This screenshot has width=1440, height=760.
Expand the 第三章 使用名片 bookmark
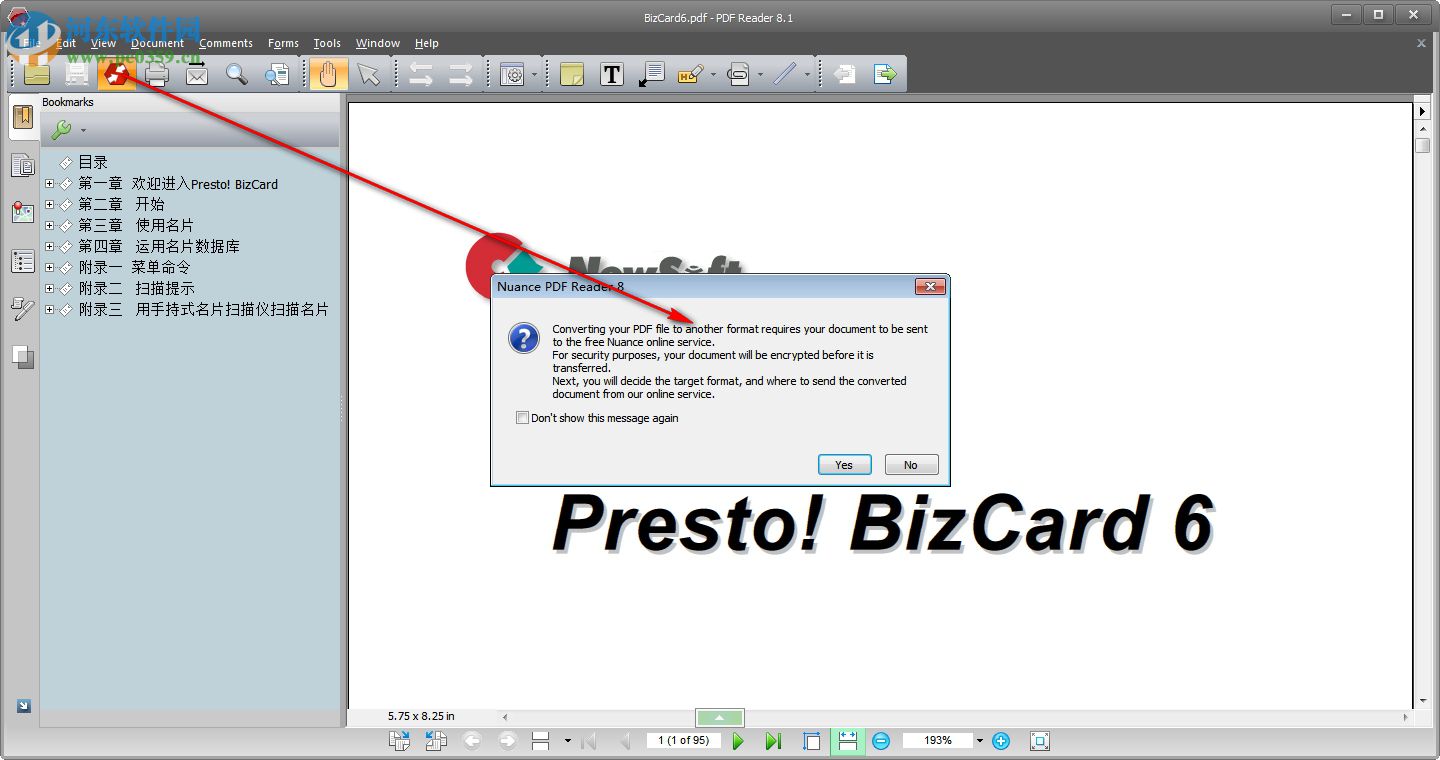coord(50,225)
